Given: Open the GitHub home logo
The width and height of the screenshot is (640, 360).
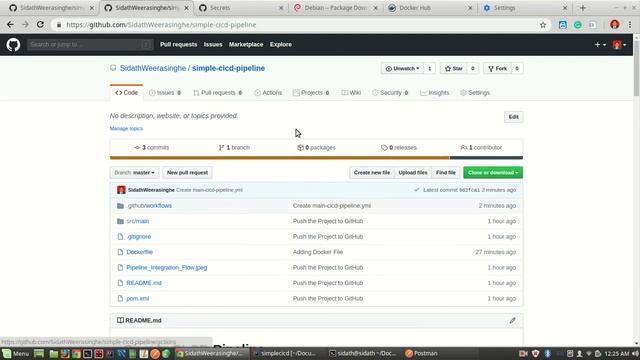Looking at the screenshot, I should point(13,44).
